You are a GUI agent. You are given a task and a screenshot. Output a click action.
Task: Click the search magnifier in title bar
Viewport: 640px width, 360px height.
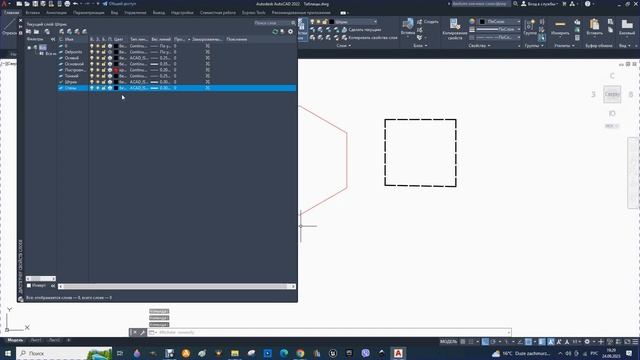click(x=516, y=4)
